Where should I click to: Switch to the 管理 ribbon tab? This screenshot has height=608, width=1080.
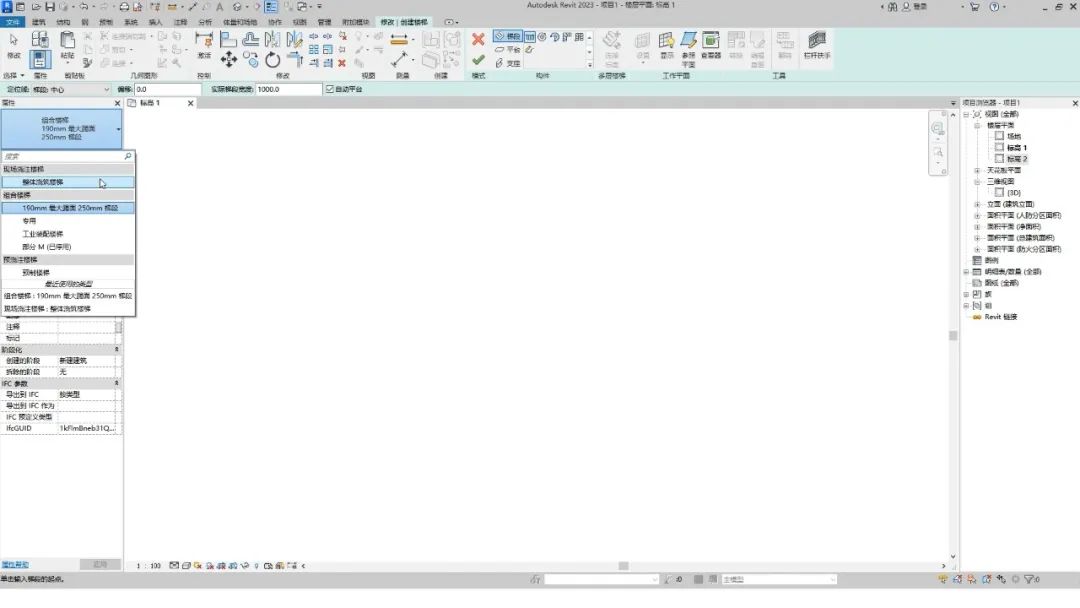click(x=324, y=22)
